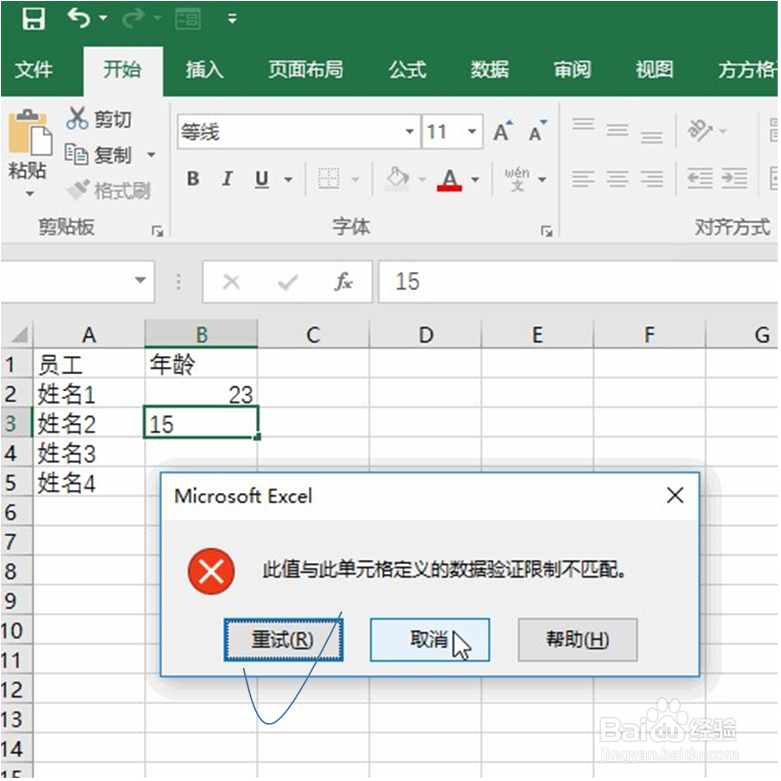Open Customize Quick Access Toolbar dropdown
781x781 pixels.
[232, 19]
